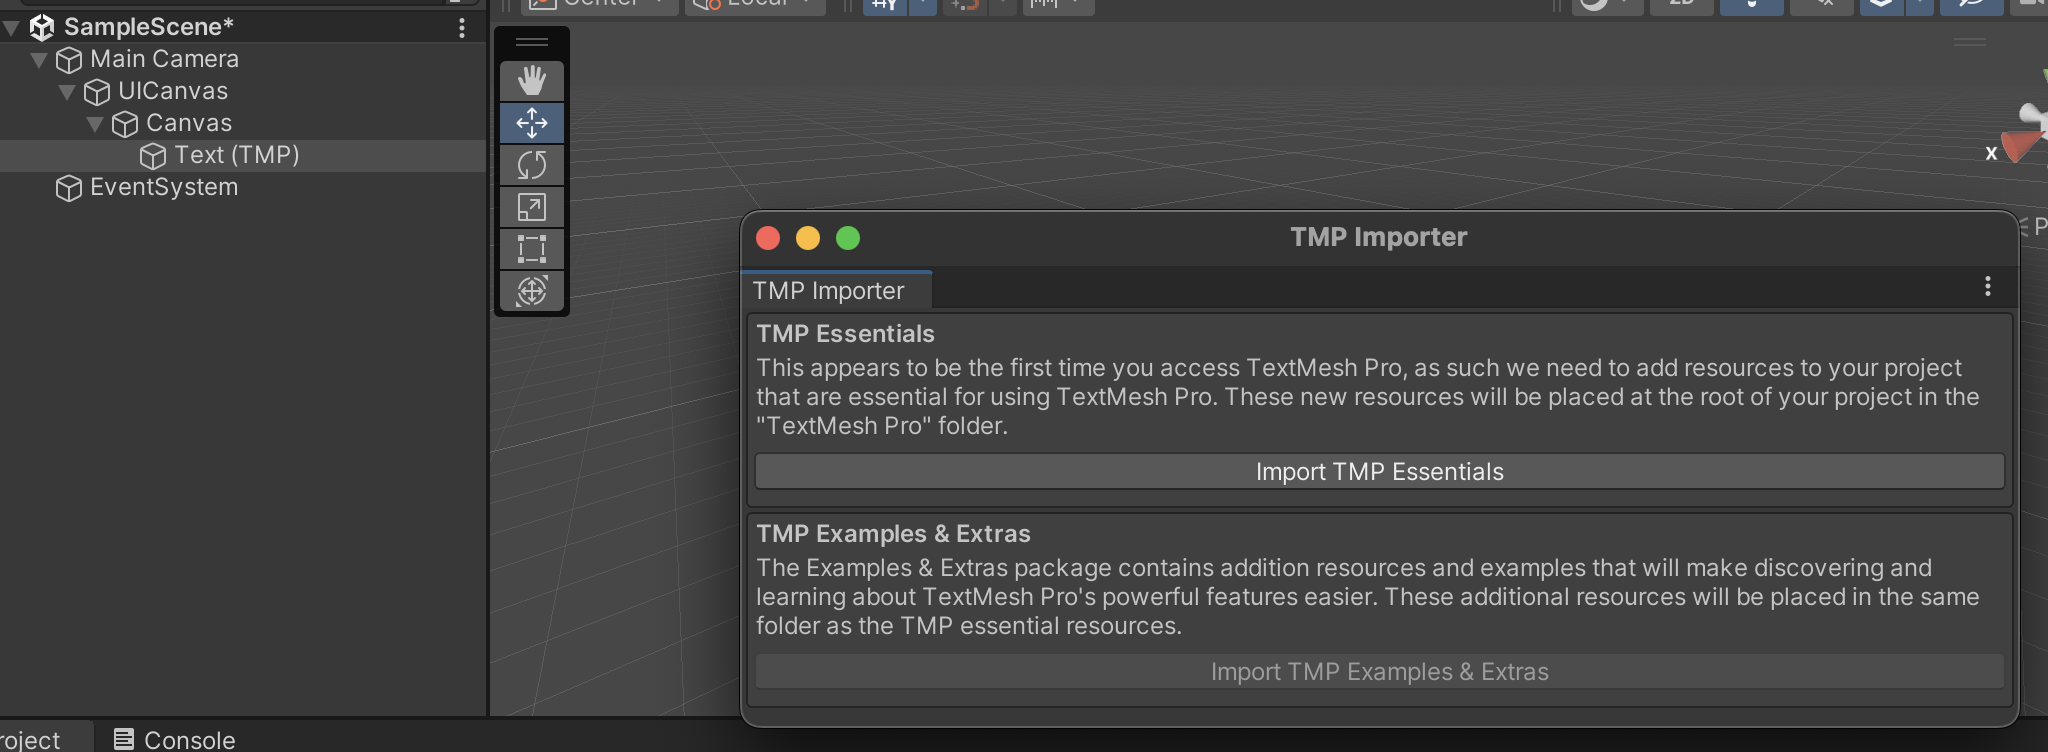Open the Console tab label
Viewport: 2048px width, 752px height.
(x=190, y=740)
